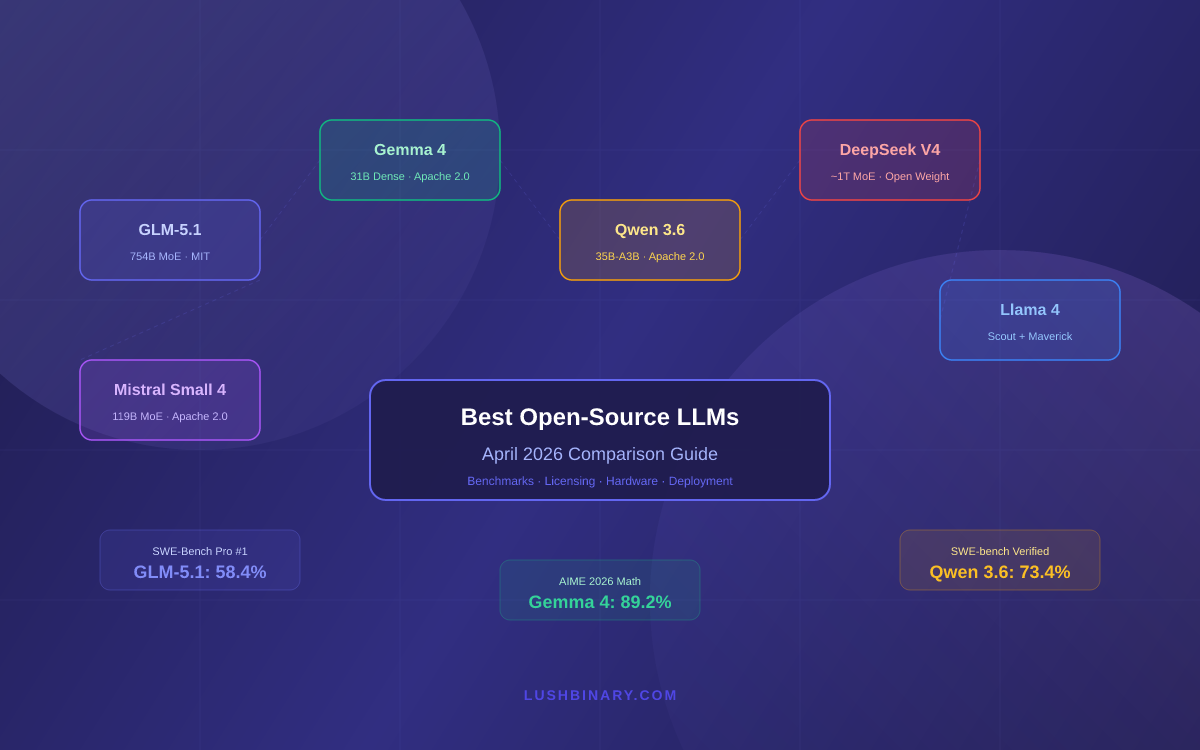This screenshot has height=750, width=1200.
Task: Open the Mistral Small 4 model card
Action: click(169, 399)
